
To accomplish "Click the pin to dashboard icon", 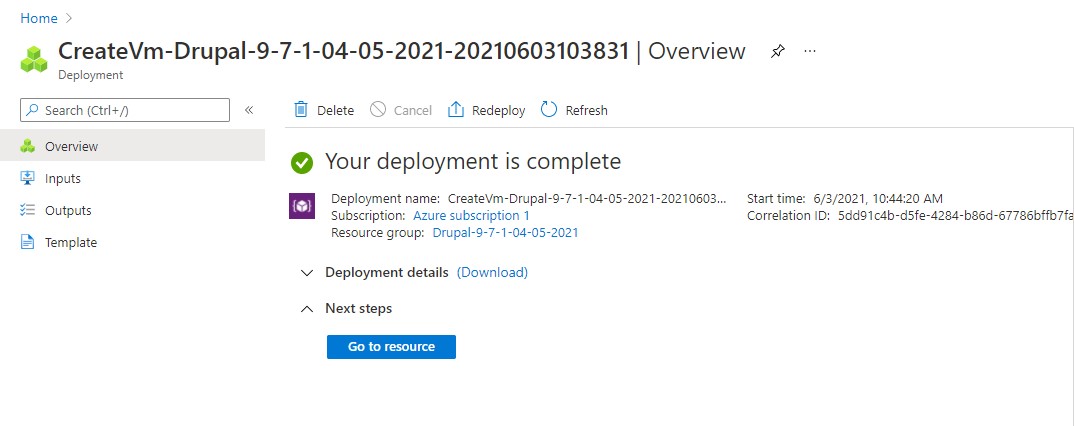I will pos(777,51).
